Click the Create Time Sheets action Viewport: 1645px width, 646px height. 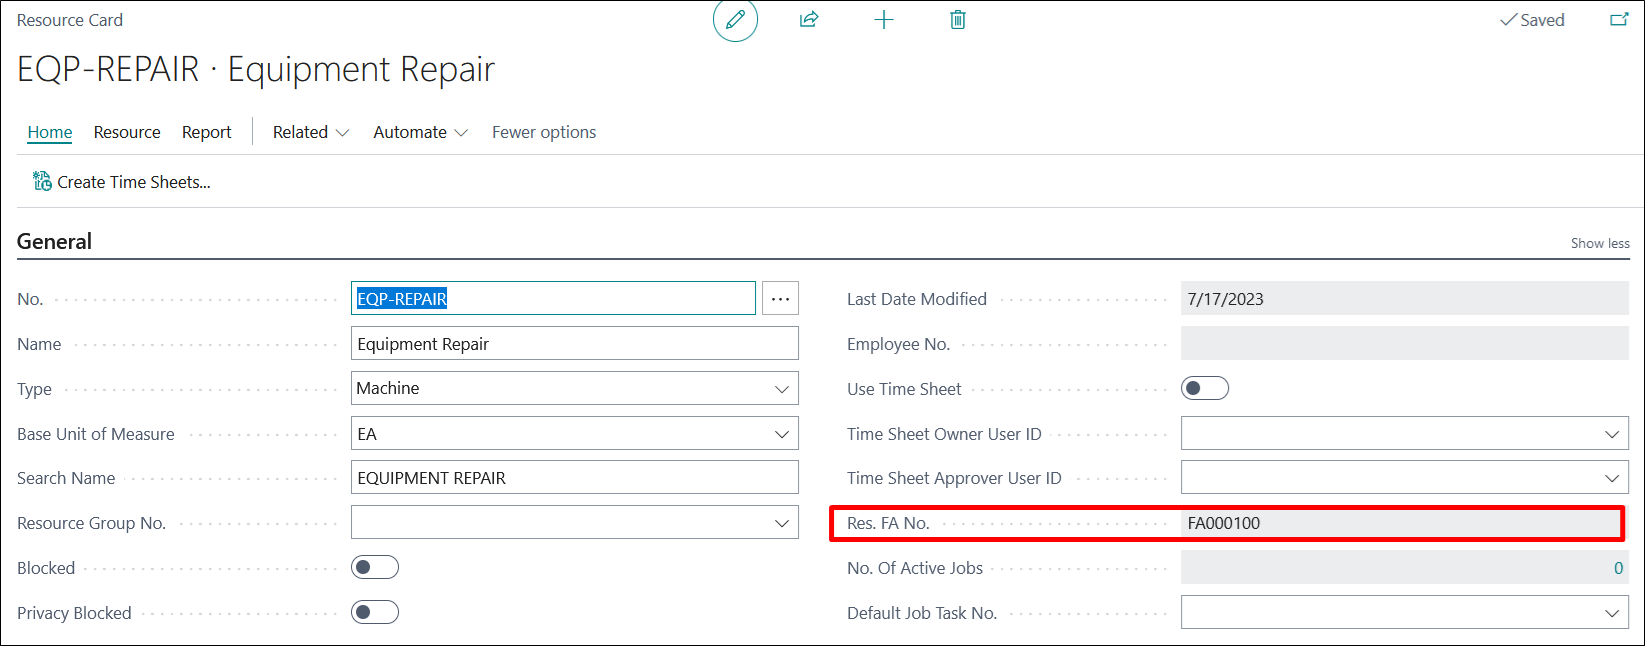pyautogui.click(x=122, y=182)
